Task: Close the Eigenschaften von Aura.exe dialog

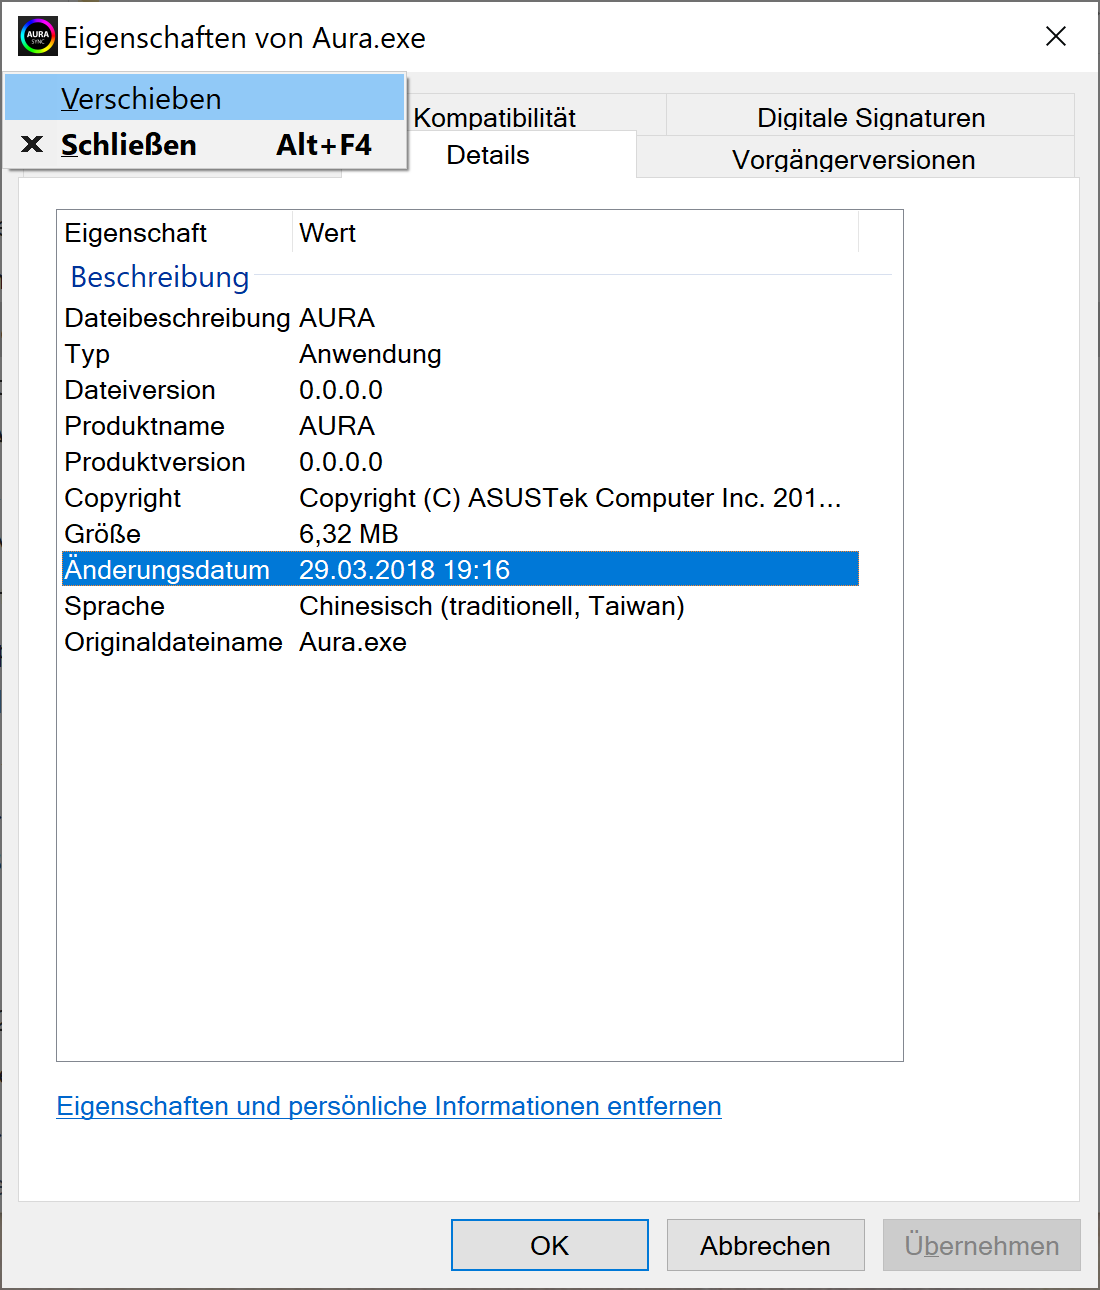Action: click(1055, 37)
